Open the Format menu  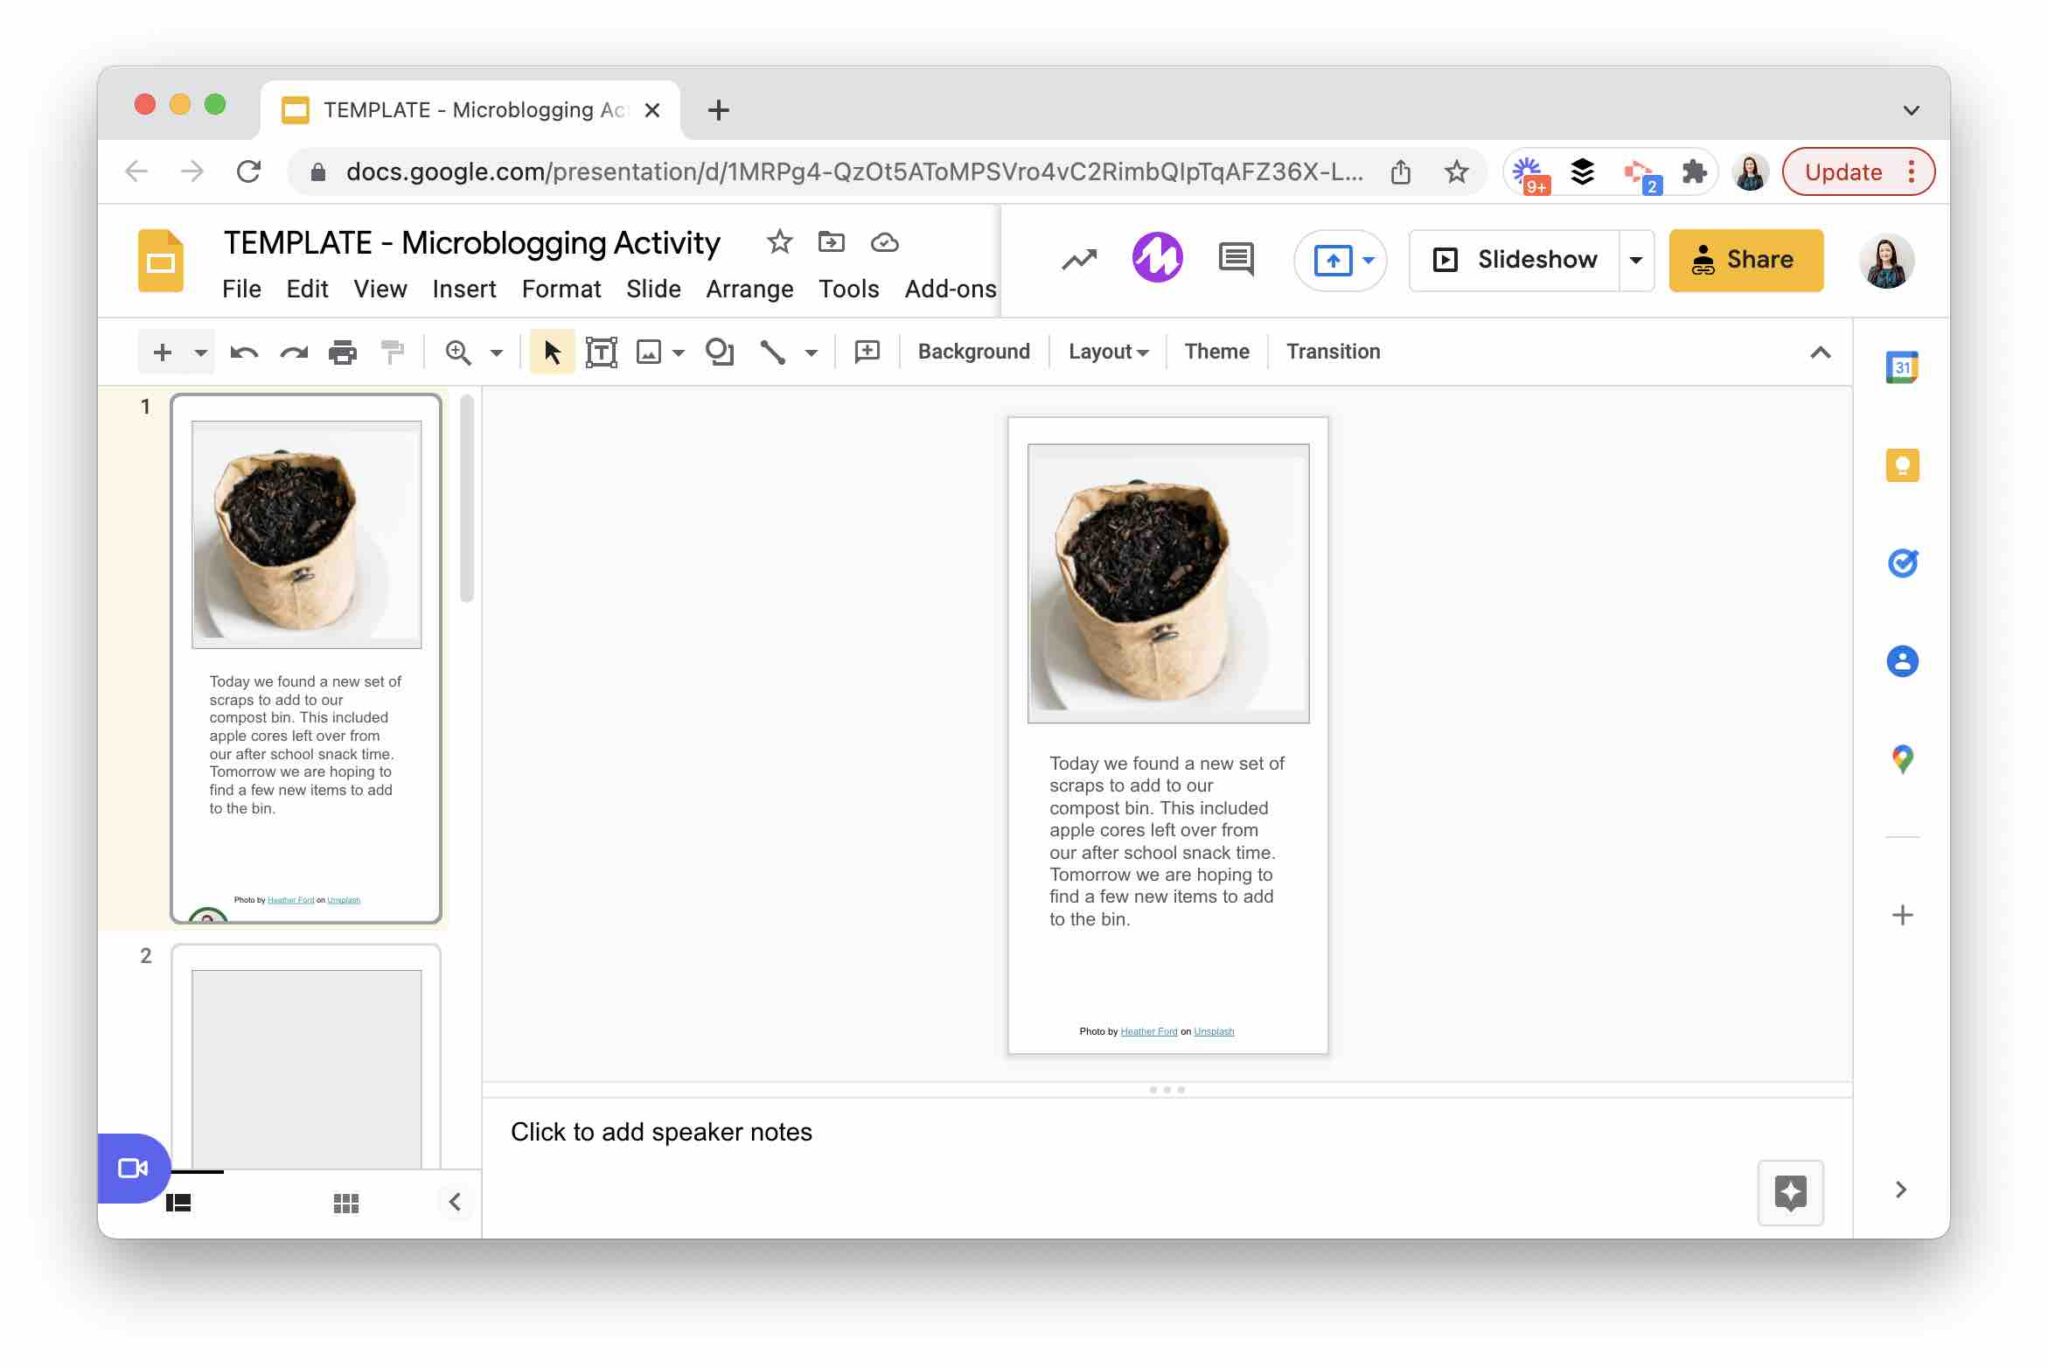pyautogui.click(x=561, y=289)
